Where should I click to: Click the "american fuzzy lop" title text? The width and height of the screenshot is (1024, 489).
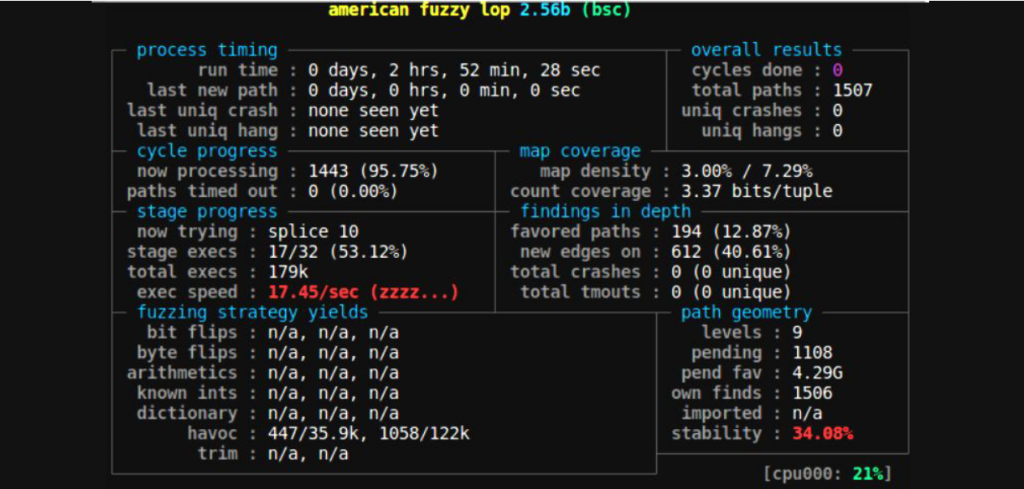(x=418, y=10)
